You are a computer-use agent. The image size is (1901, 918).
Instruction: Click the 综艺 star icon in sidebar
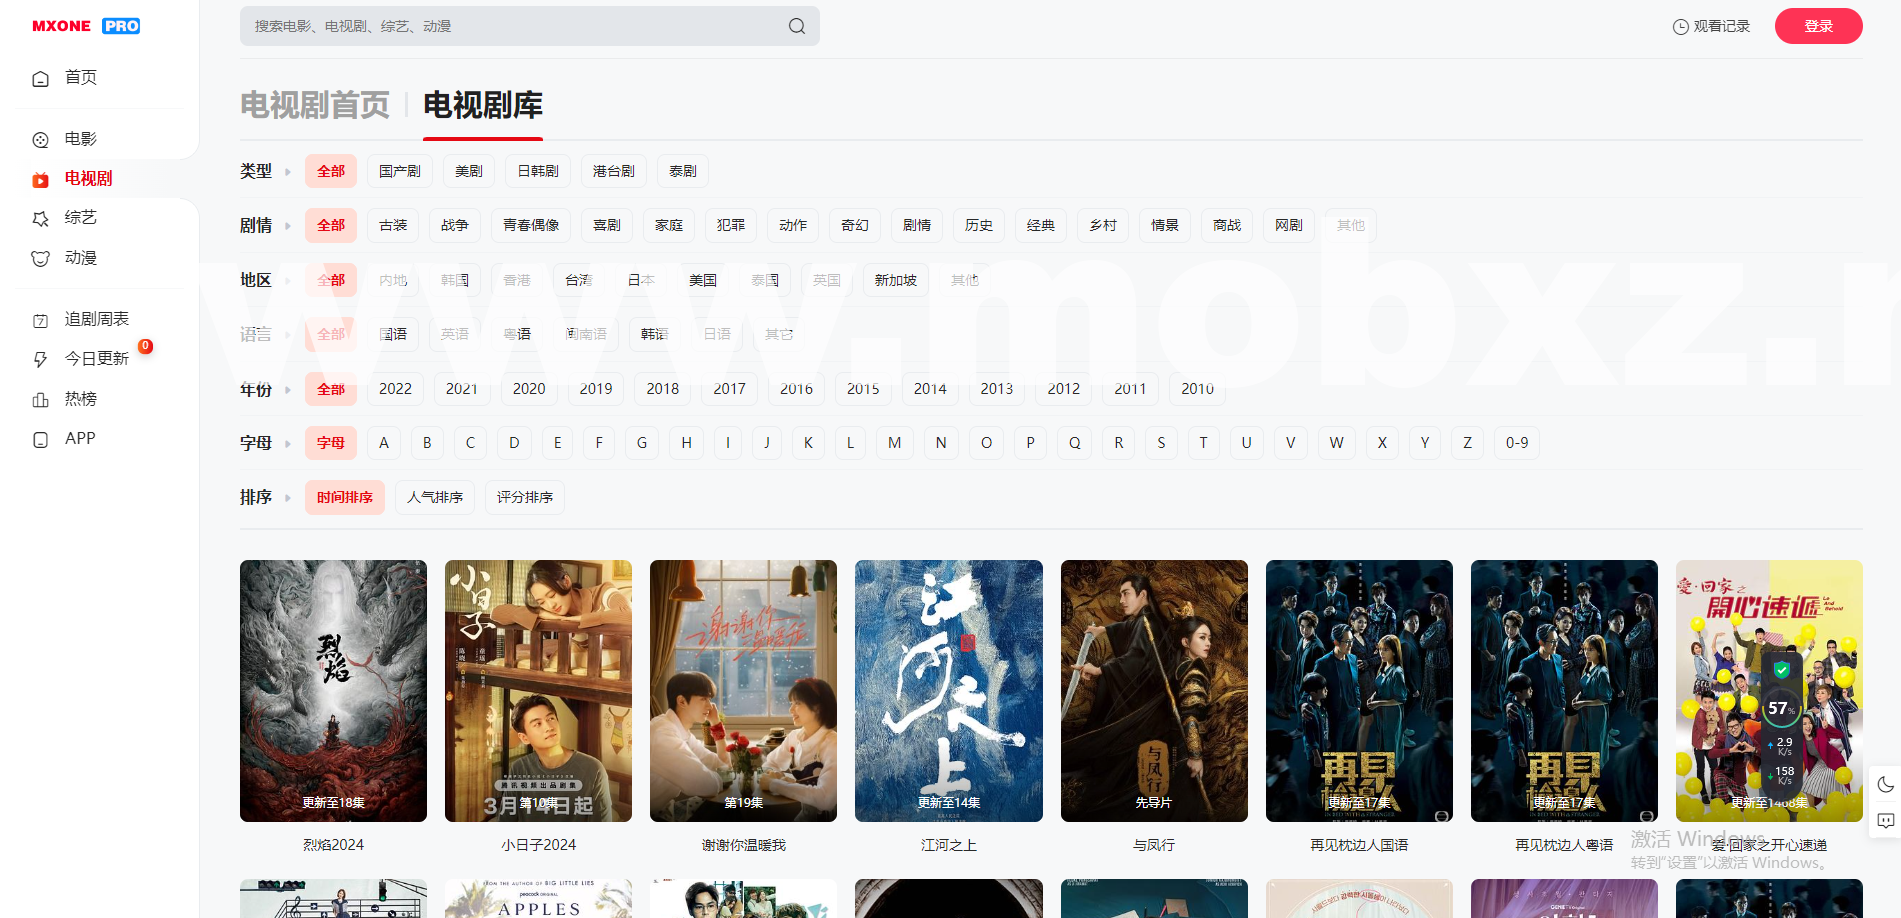pos(40,218)
